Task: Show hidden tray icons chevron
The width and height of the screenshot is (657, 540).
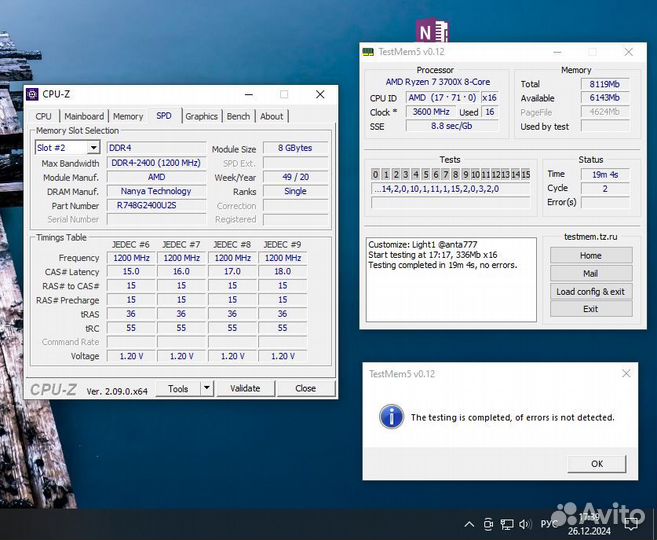Action: (470, 524)
